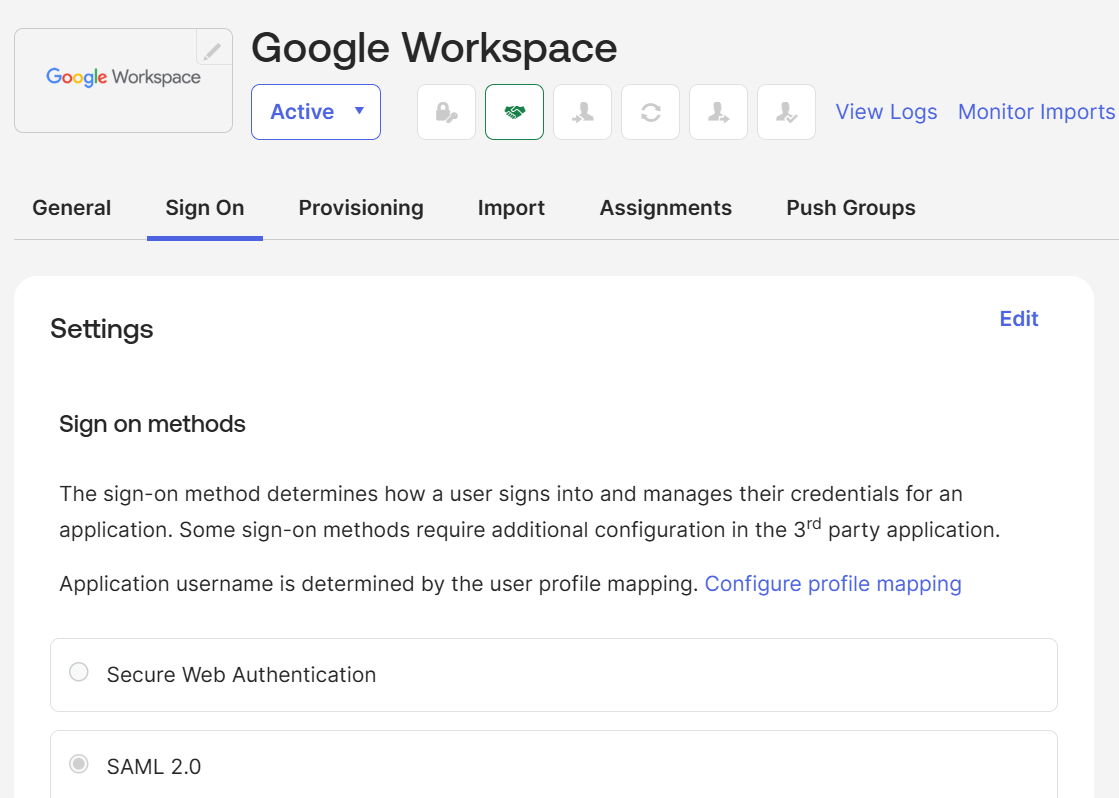Click the push user provisioning icon
This screenshot has width=1119, height=798.
[718, 112]
